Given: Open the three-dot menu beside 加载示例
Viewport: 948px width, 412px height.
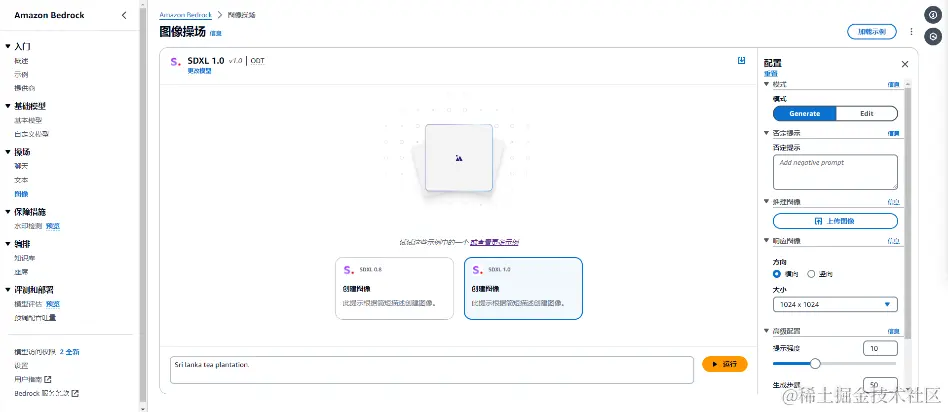Looking at the screenshot, I should click(x=911, y=31).
